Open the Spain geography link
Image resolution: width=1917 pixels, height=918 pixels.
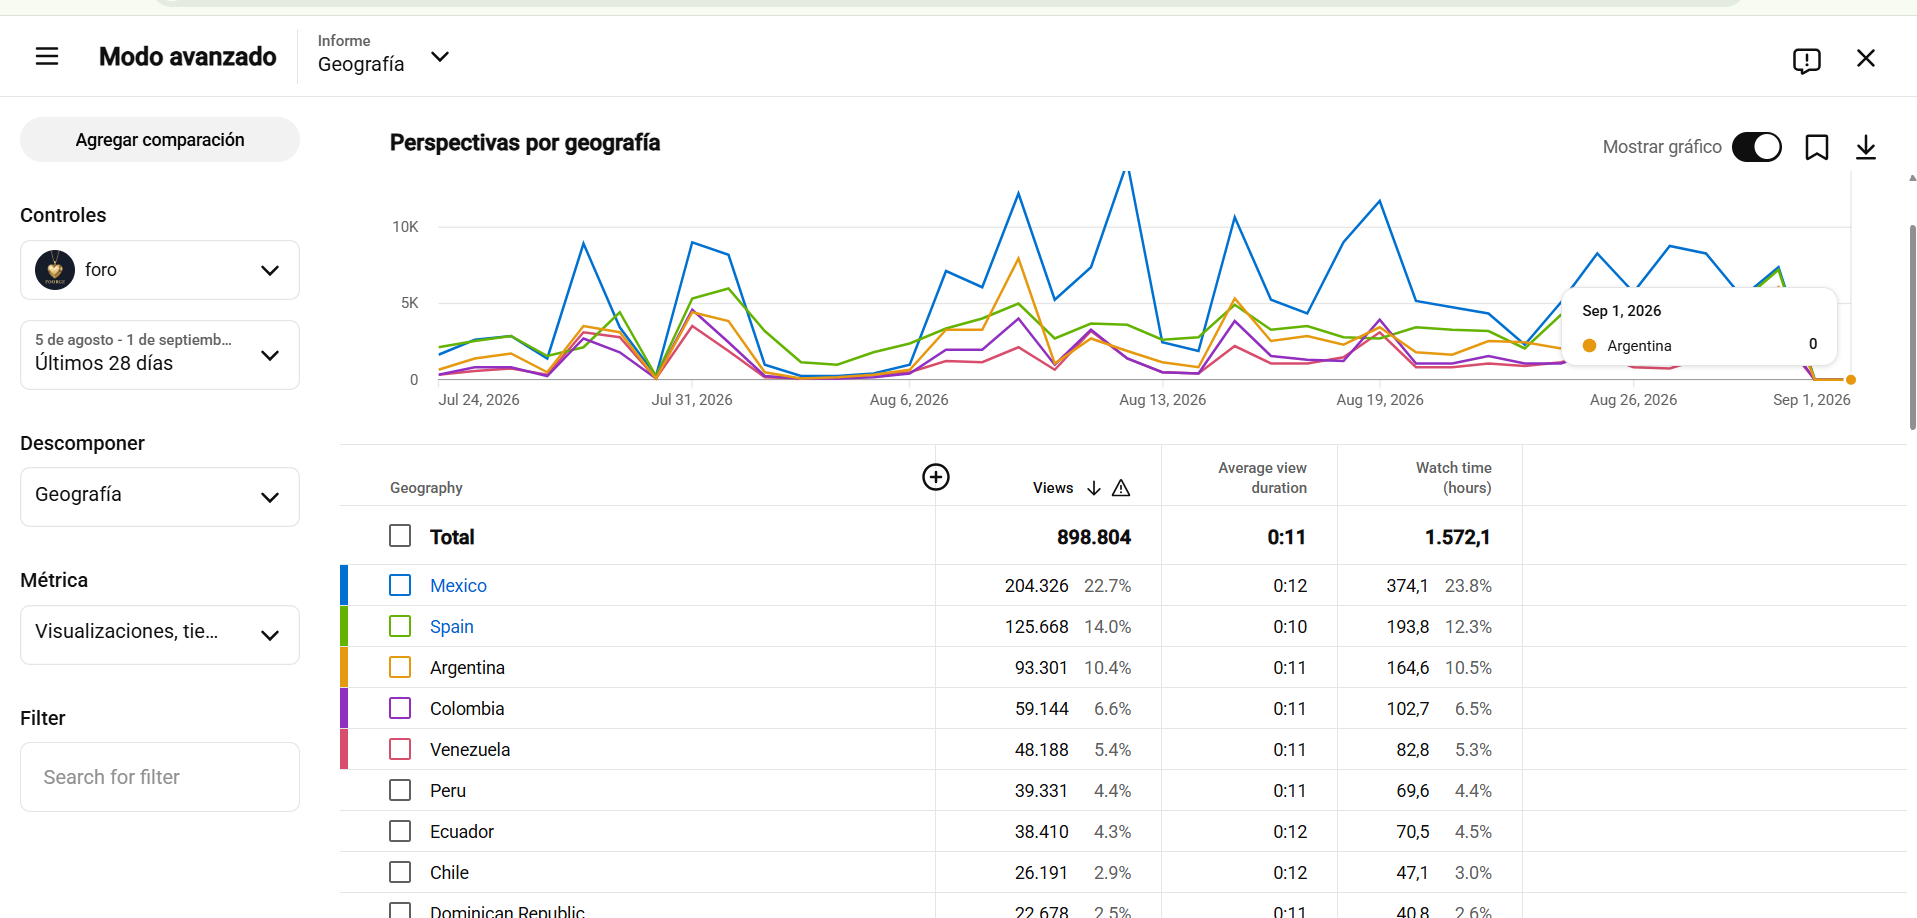(452, 627)
